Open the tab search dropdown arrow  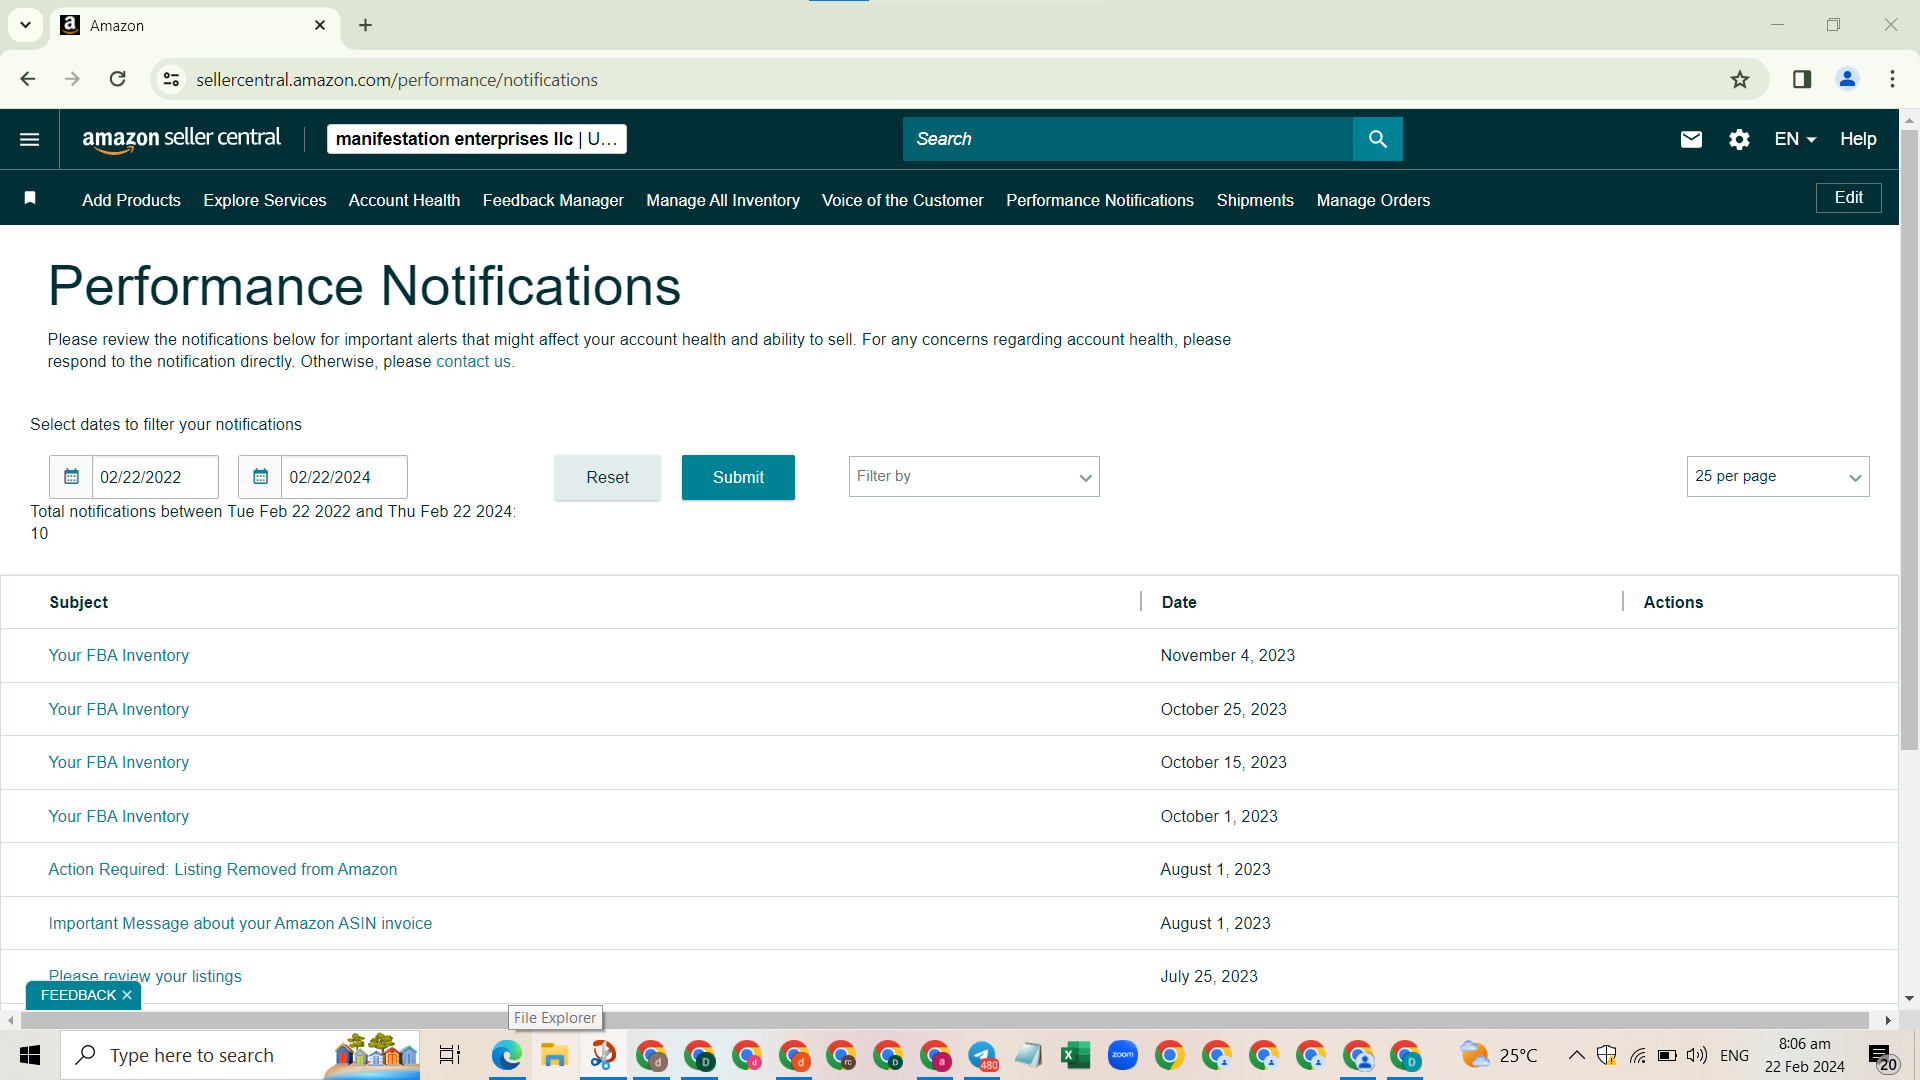tap(25, 25)
